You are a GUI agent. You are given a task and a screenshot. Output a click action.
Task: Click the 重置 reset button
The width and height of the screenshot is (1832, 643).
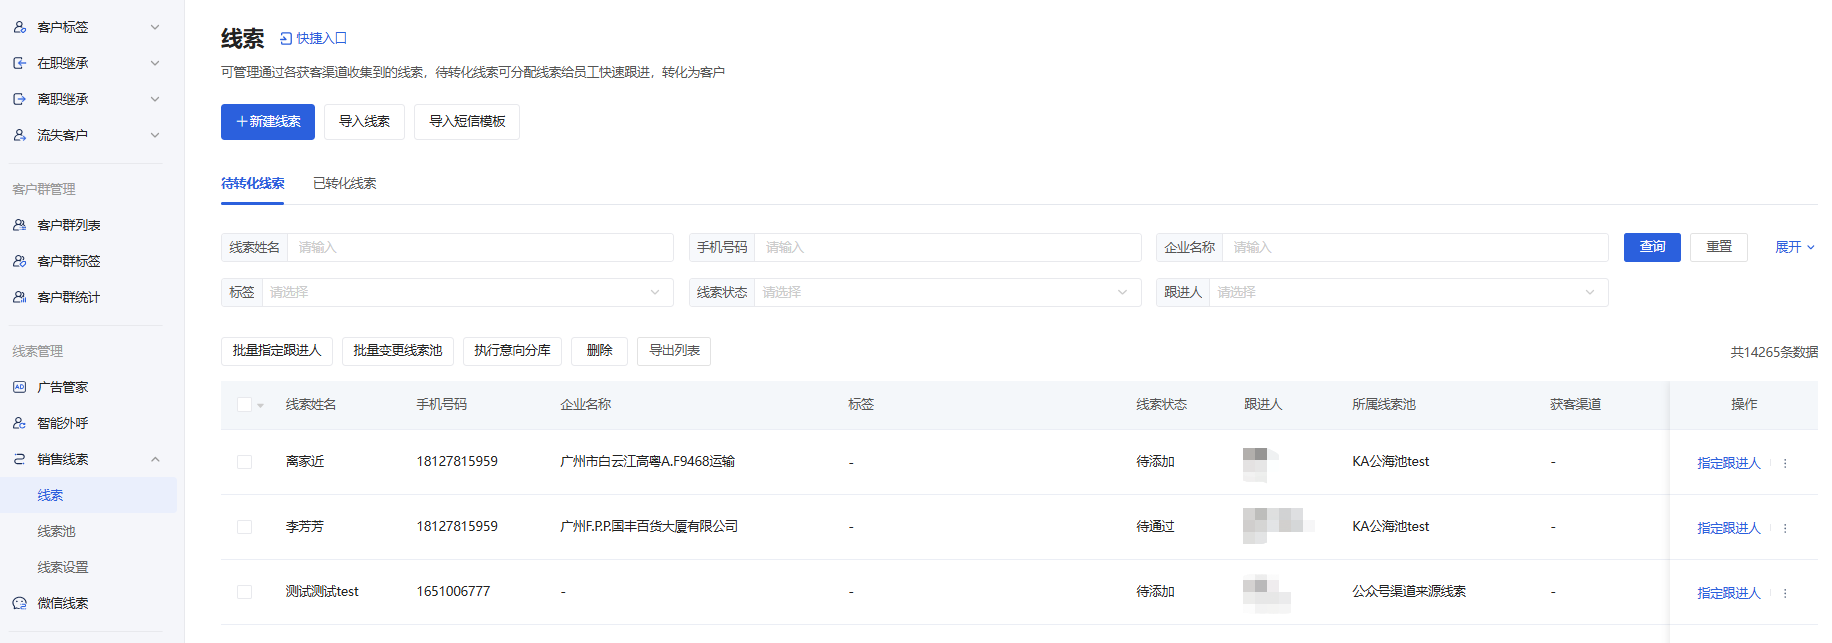coord(1719,247)
